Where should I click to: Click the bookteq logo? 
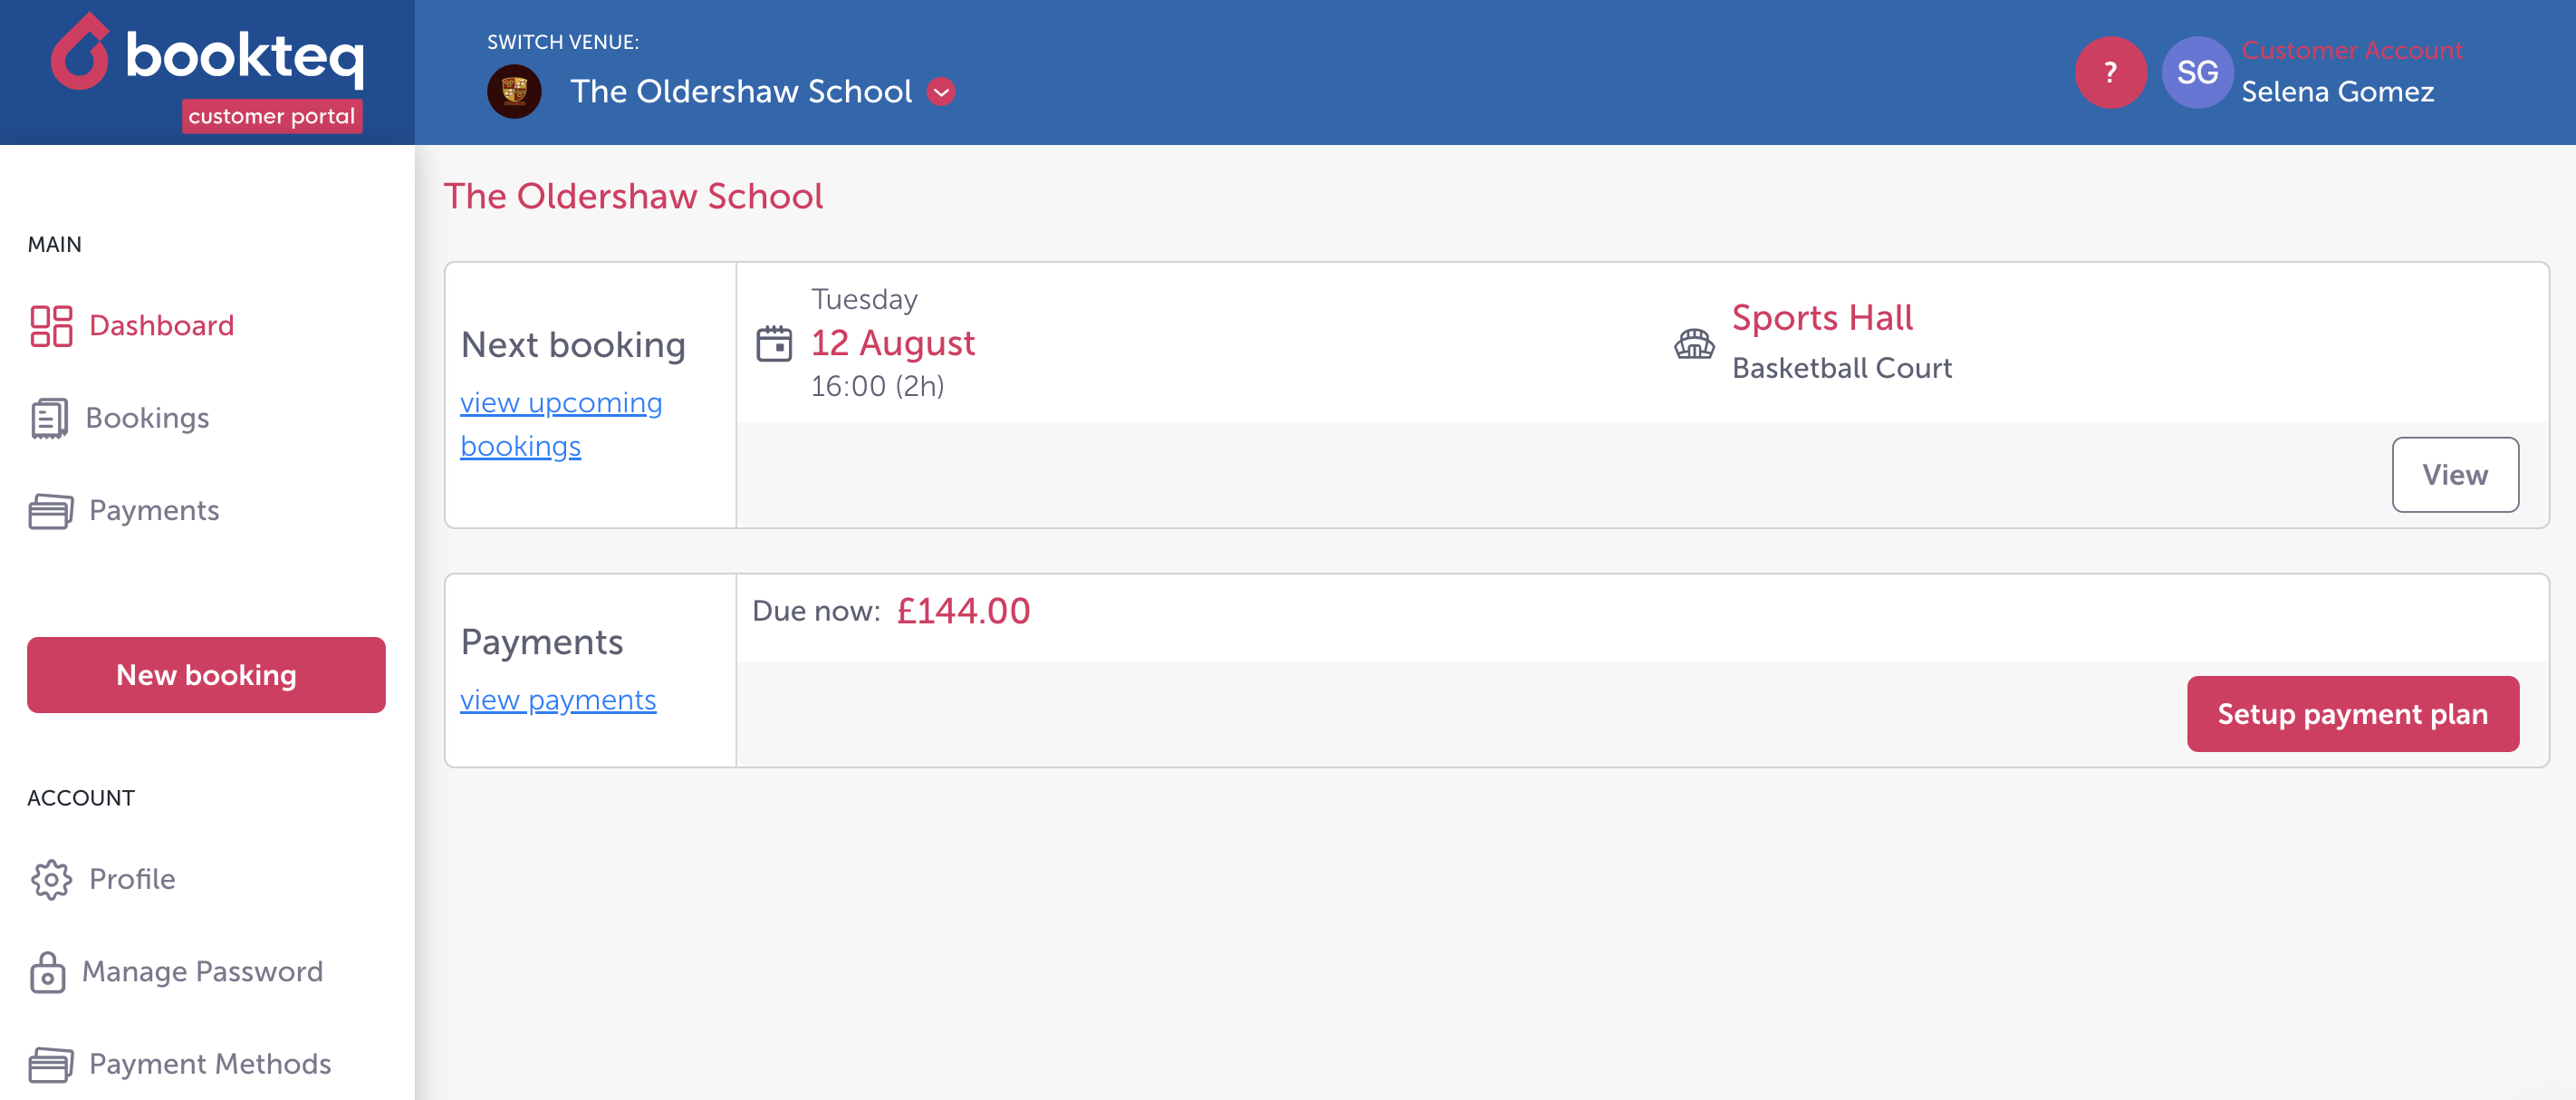tap(208, 72)
